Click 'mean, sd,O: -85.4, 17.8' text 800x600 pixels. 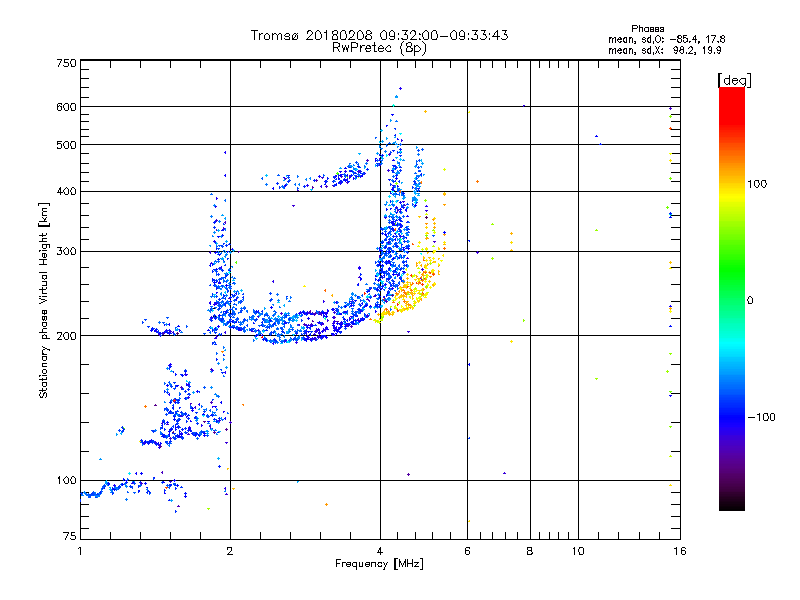click(x=666, y=39)
